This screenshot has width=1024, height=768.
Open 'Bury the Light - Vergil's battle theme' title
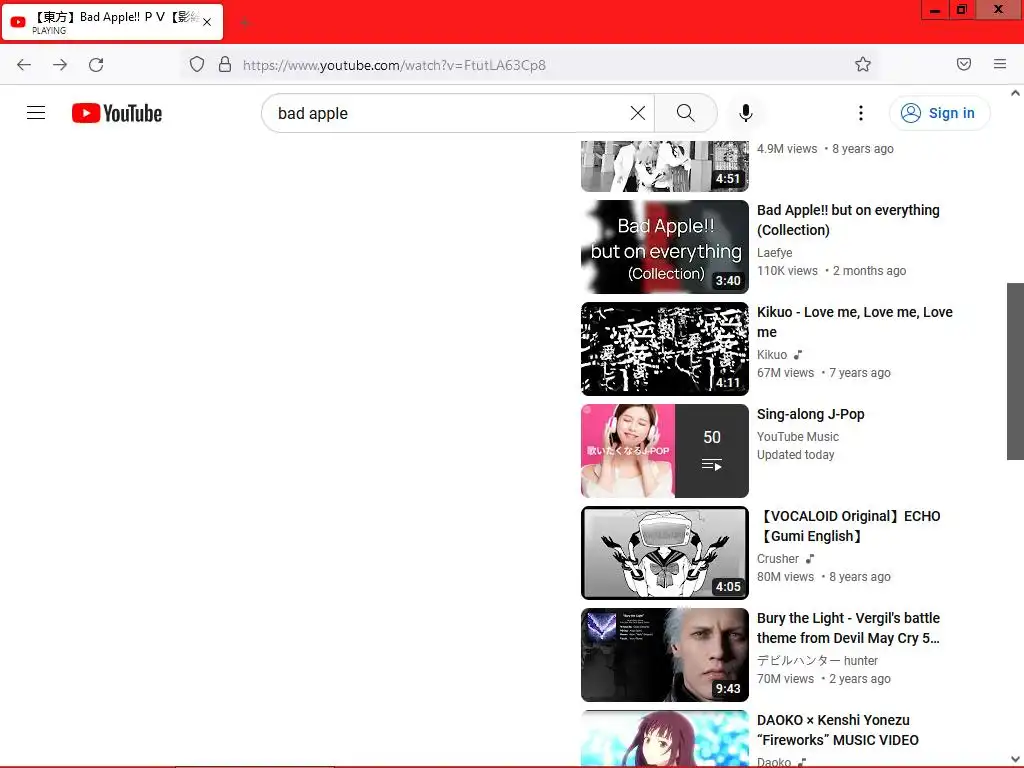[848, 628]
